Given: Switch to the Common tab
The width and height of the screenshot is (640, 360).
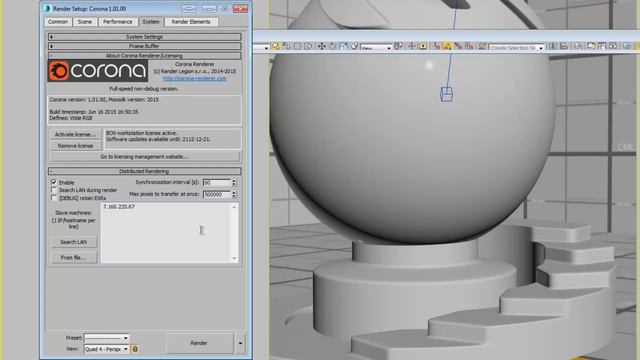Looking at the screenshot, I should 58,22.
